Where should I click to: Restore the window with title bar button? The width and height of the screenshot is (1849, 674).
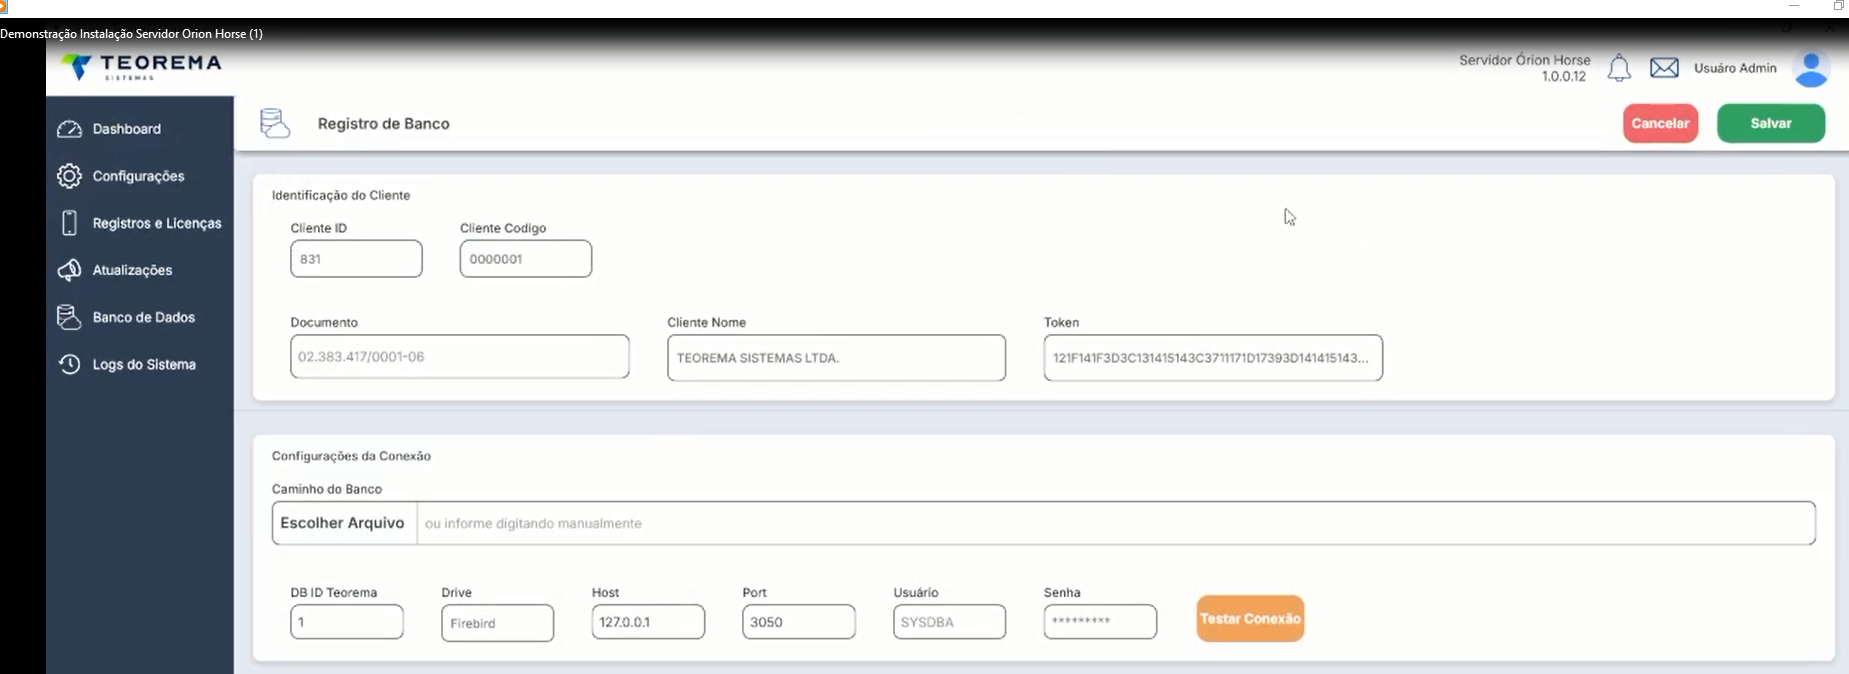(x=1838, y=6)
